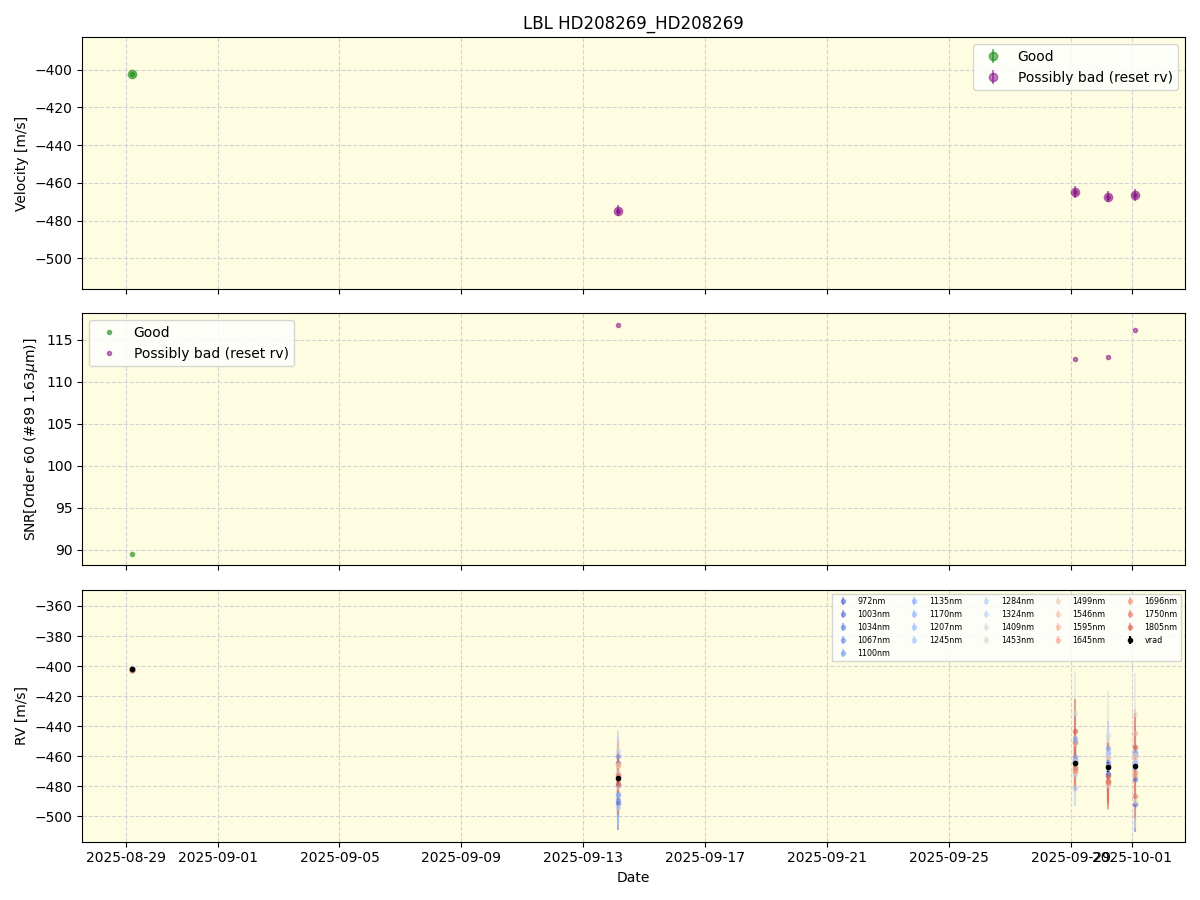Select the purple velocity point near 2025-09-14
Image resolution: width=1200 pixels, height=900 pixels.
618,211
